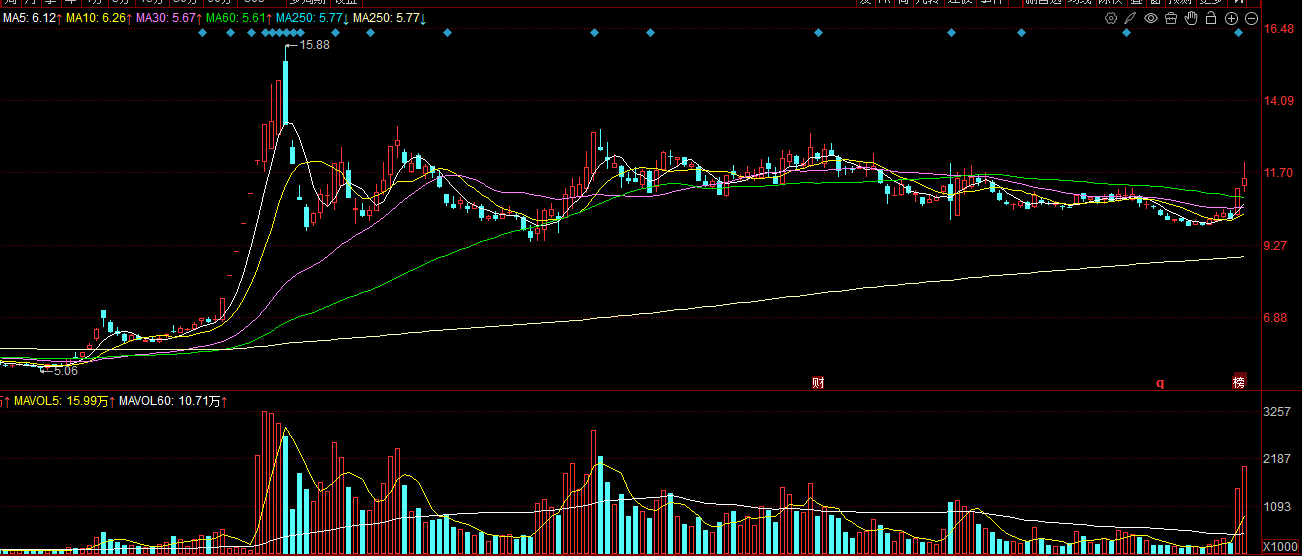Open the toolbox briefcase icon
1302x556 pixels.
[x=1171, y=18]
